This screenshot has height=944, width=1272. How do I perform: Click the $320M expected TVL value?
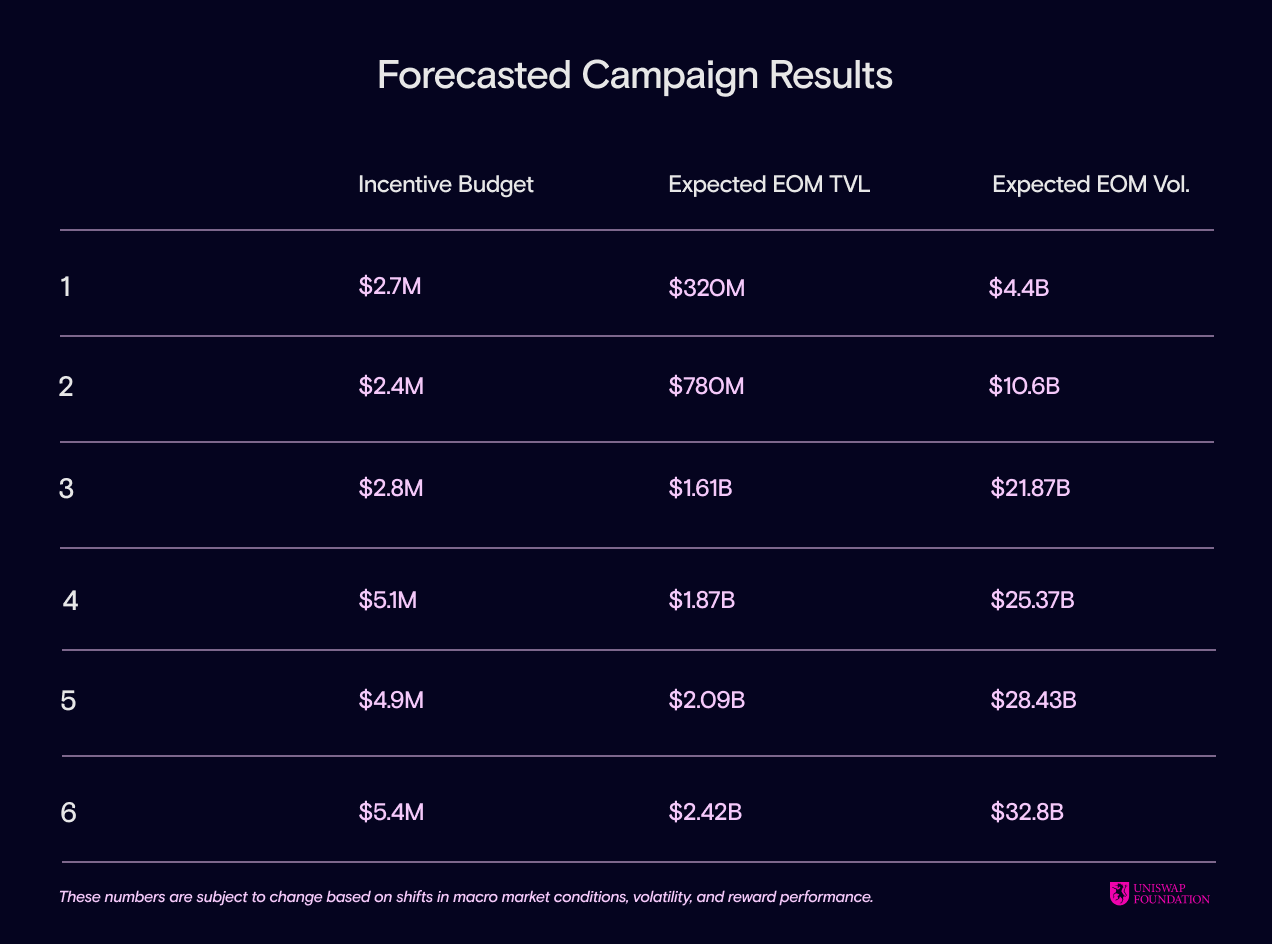707,288
